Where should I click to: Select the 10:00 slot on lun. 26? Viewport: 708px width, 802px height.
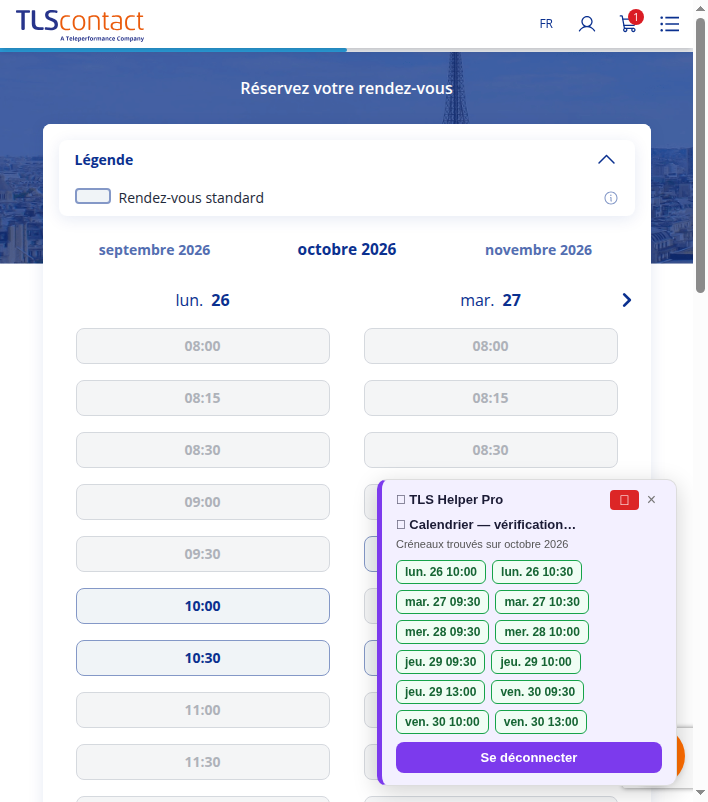click(x=203, y=606)
